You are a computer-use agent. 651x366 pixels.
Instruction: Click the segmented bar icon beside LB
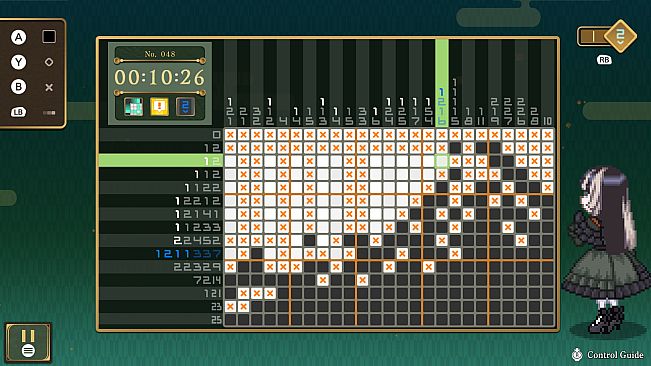point(49,112)
